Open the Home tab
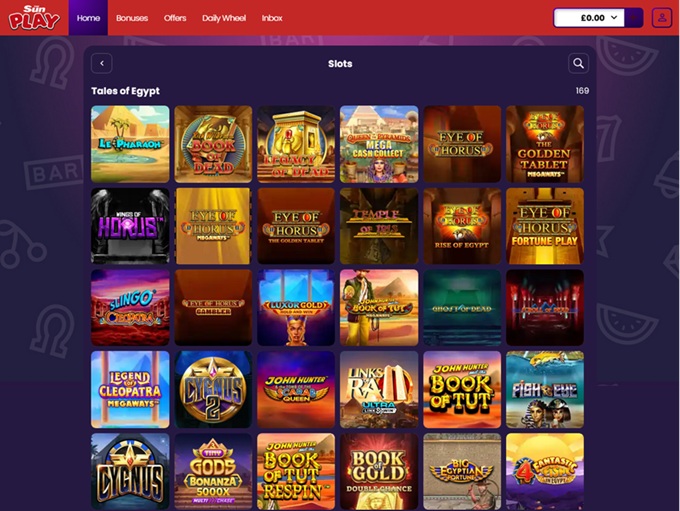 coord(88,18)
